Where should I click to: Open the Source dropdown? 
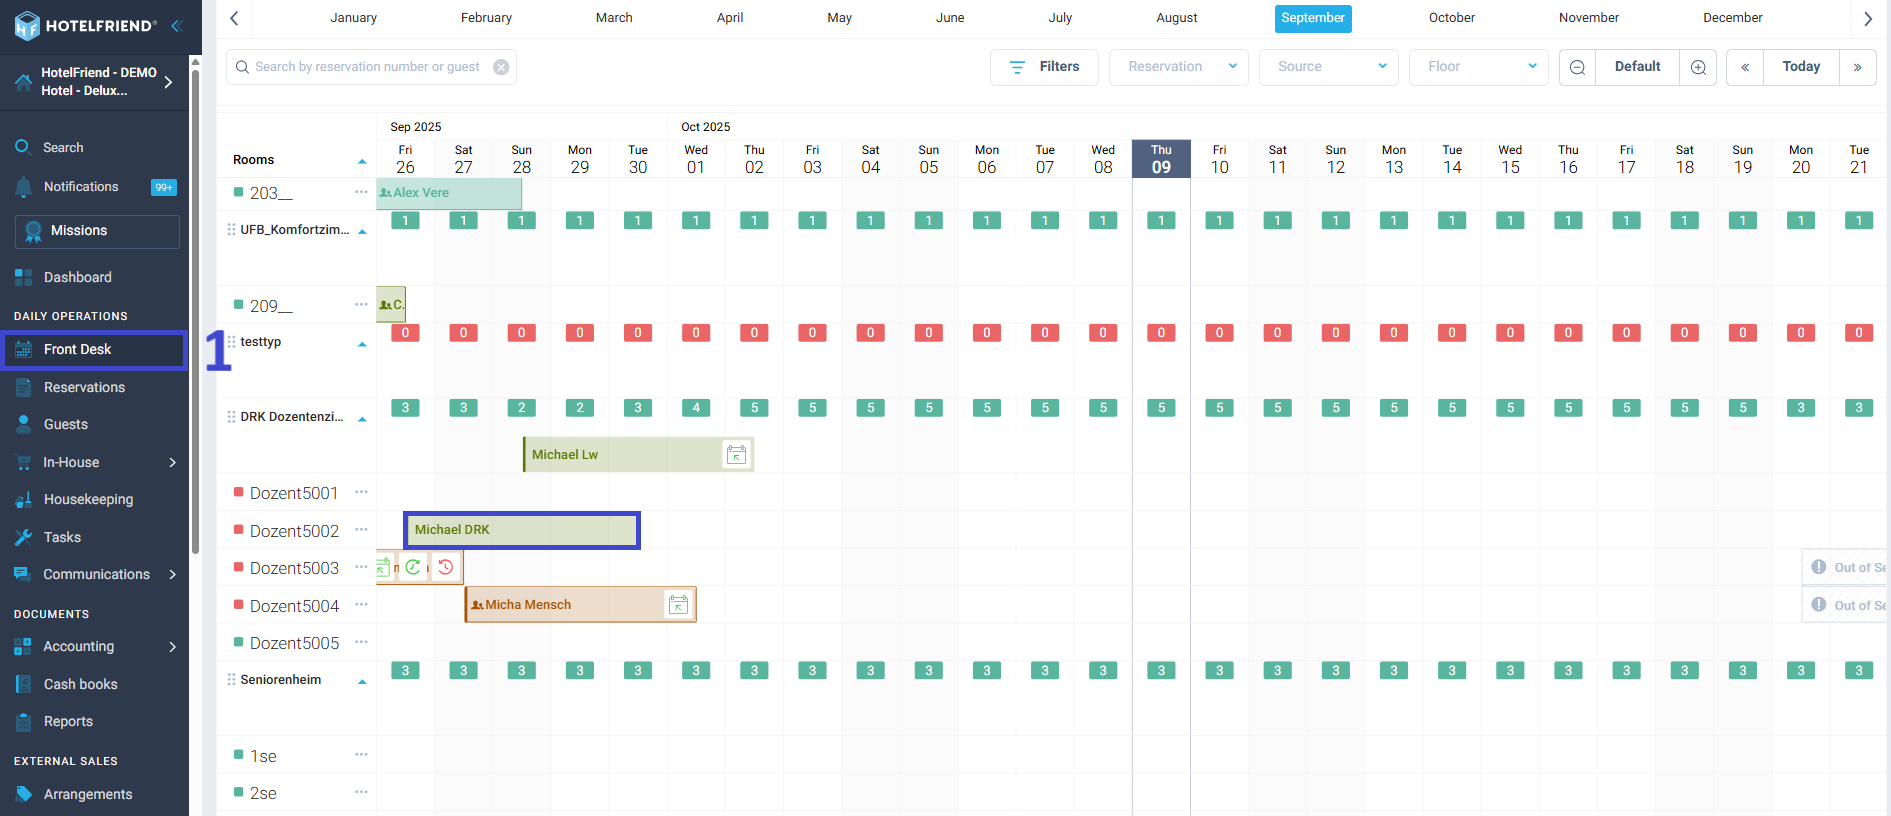point(1328,67)
